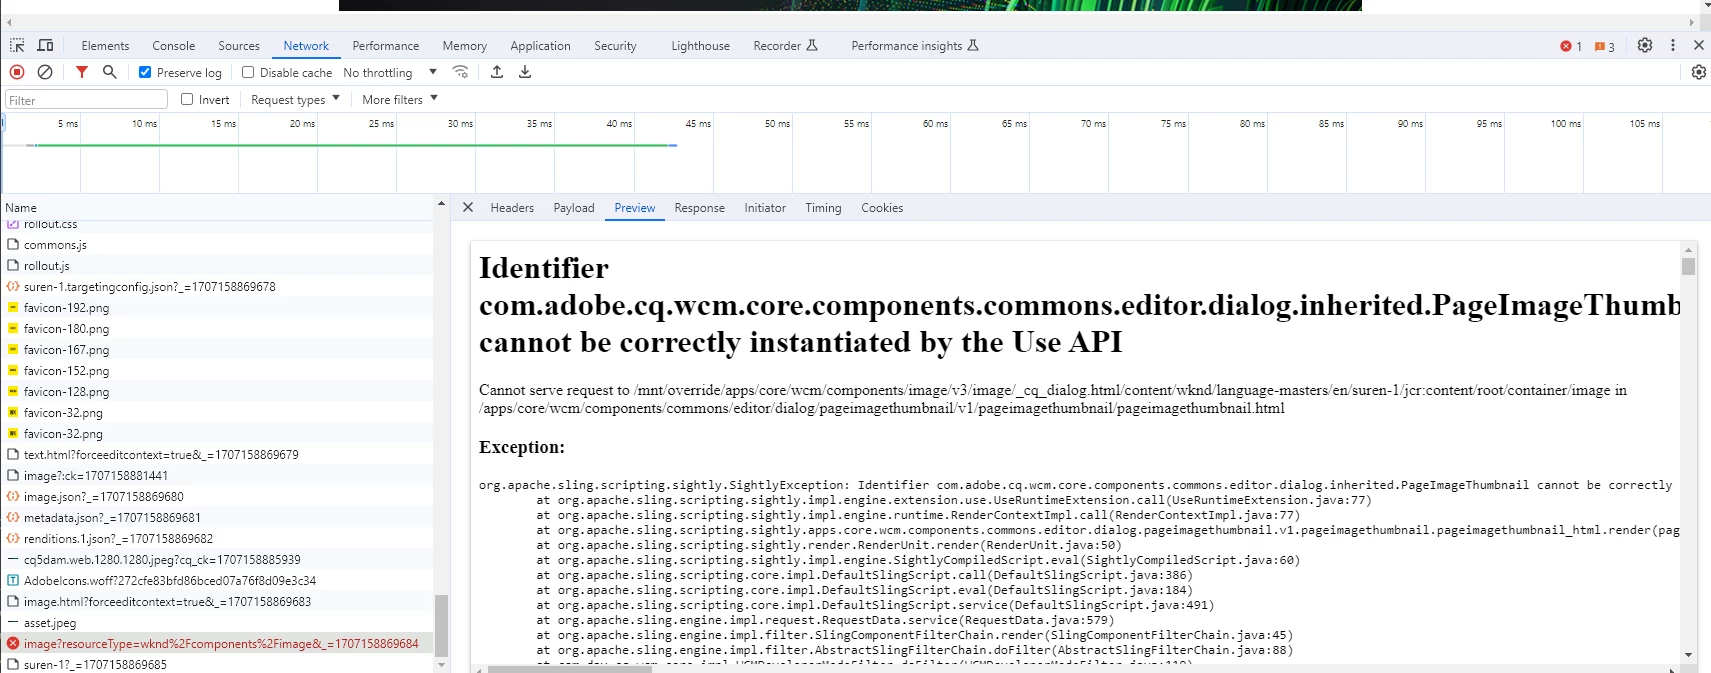Viewport: 1711px width, 673px height.
Task: Stop recording network log
Action: click(17, 72)
